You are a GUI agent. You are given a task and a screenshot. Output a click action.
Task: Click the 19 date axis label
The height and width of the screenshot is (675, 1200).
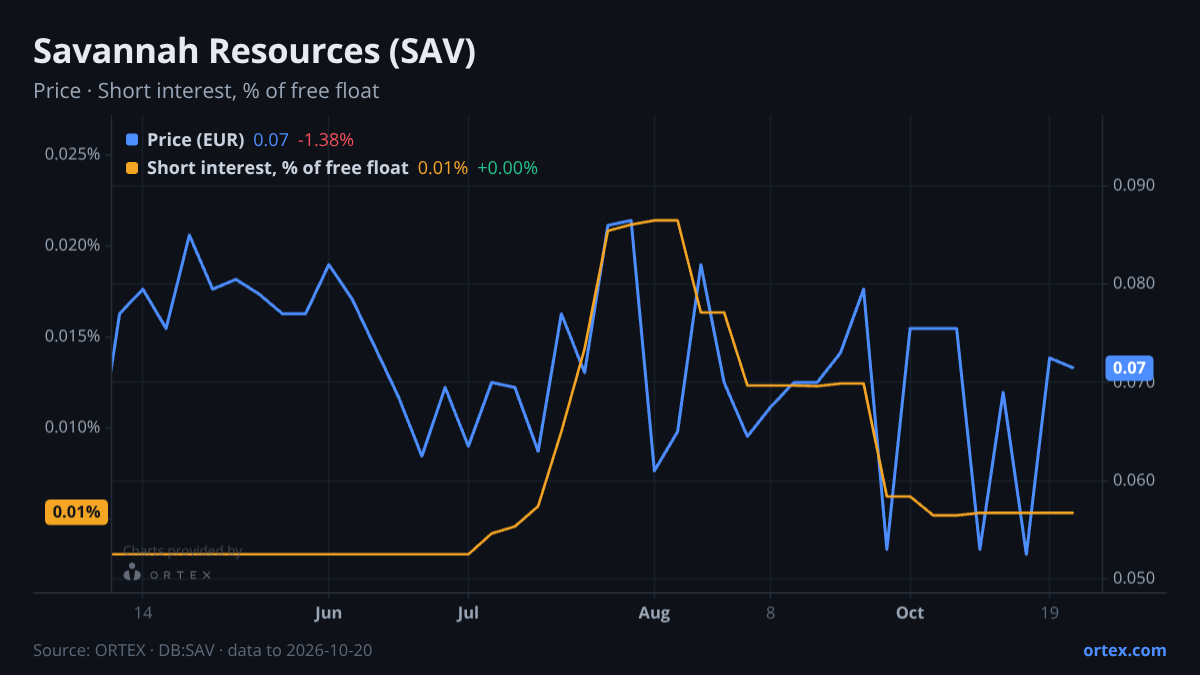click(x=1049, y=613)
